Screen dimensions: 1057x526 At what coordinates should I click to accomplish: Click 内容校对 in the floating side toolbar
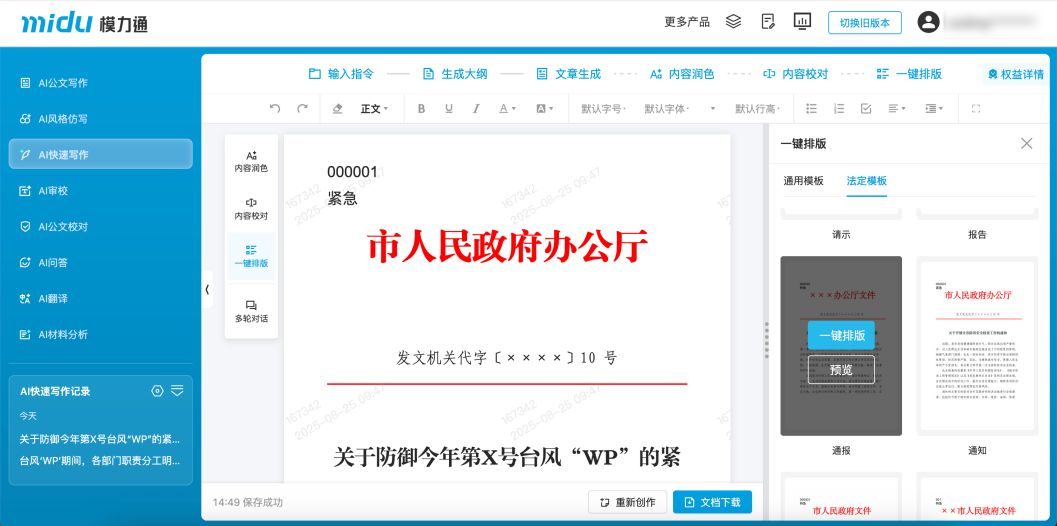pos(251,209)
